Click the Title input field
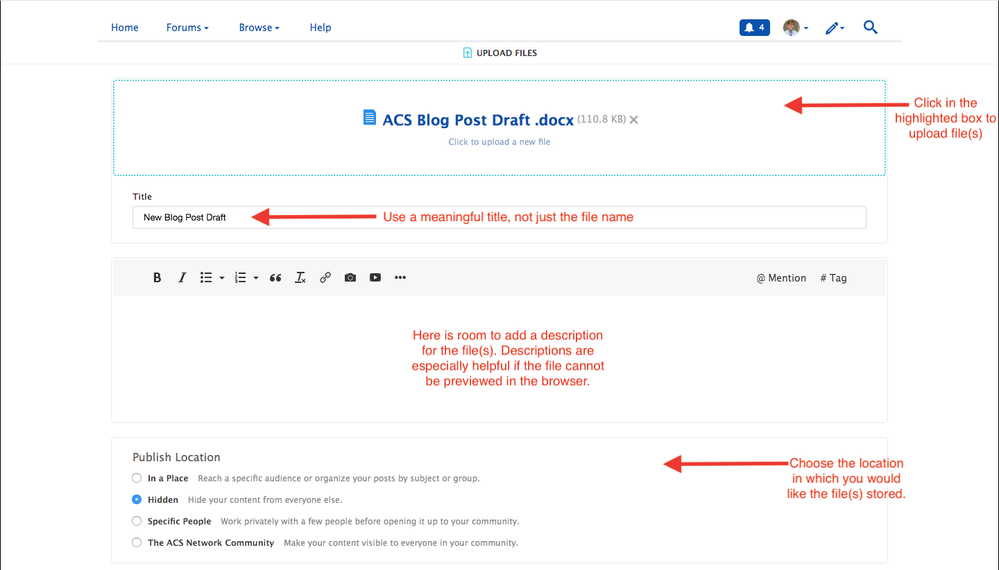This screenshot has height=570, width=999. 499,217
